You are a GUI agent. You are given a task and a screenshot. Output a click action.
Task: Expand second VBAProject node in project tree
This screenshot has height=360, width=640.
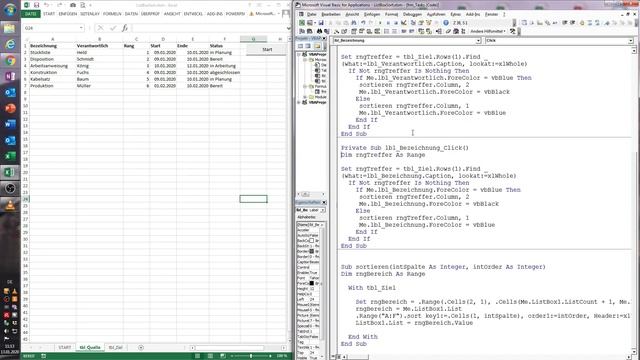299,102
